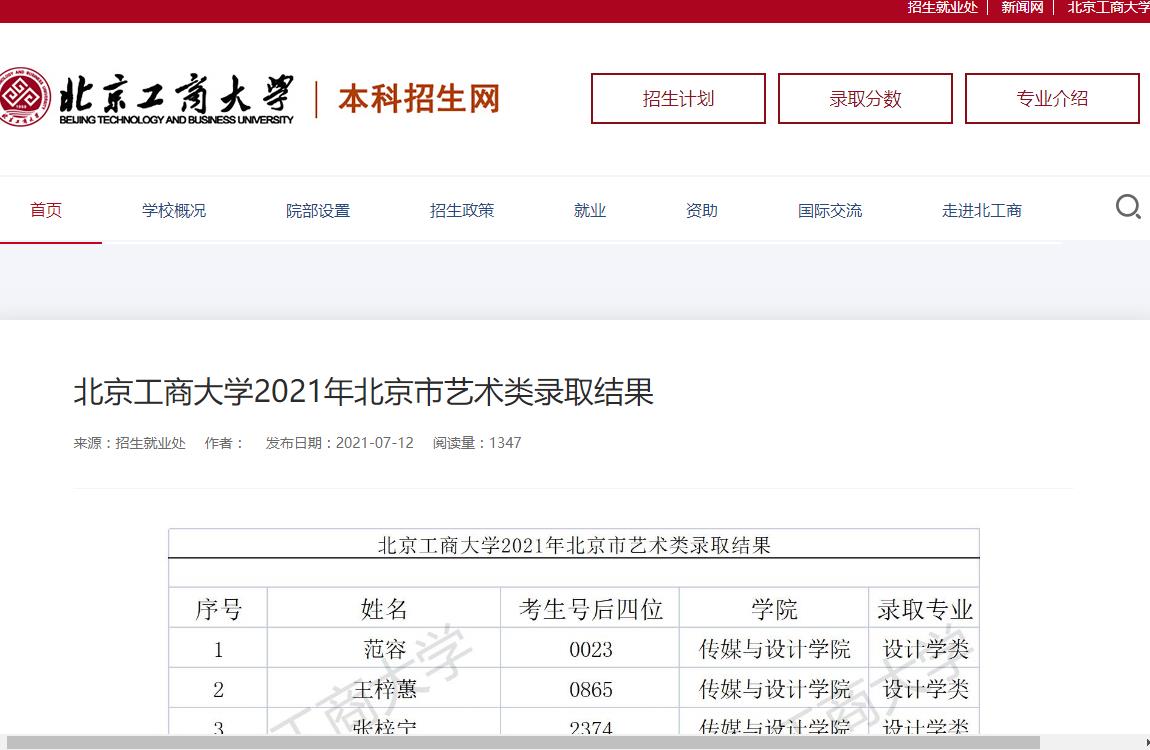Click the search magnifier icon
The height and width of the screenshot is (750, 1150).
pos(1128,208)
